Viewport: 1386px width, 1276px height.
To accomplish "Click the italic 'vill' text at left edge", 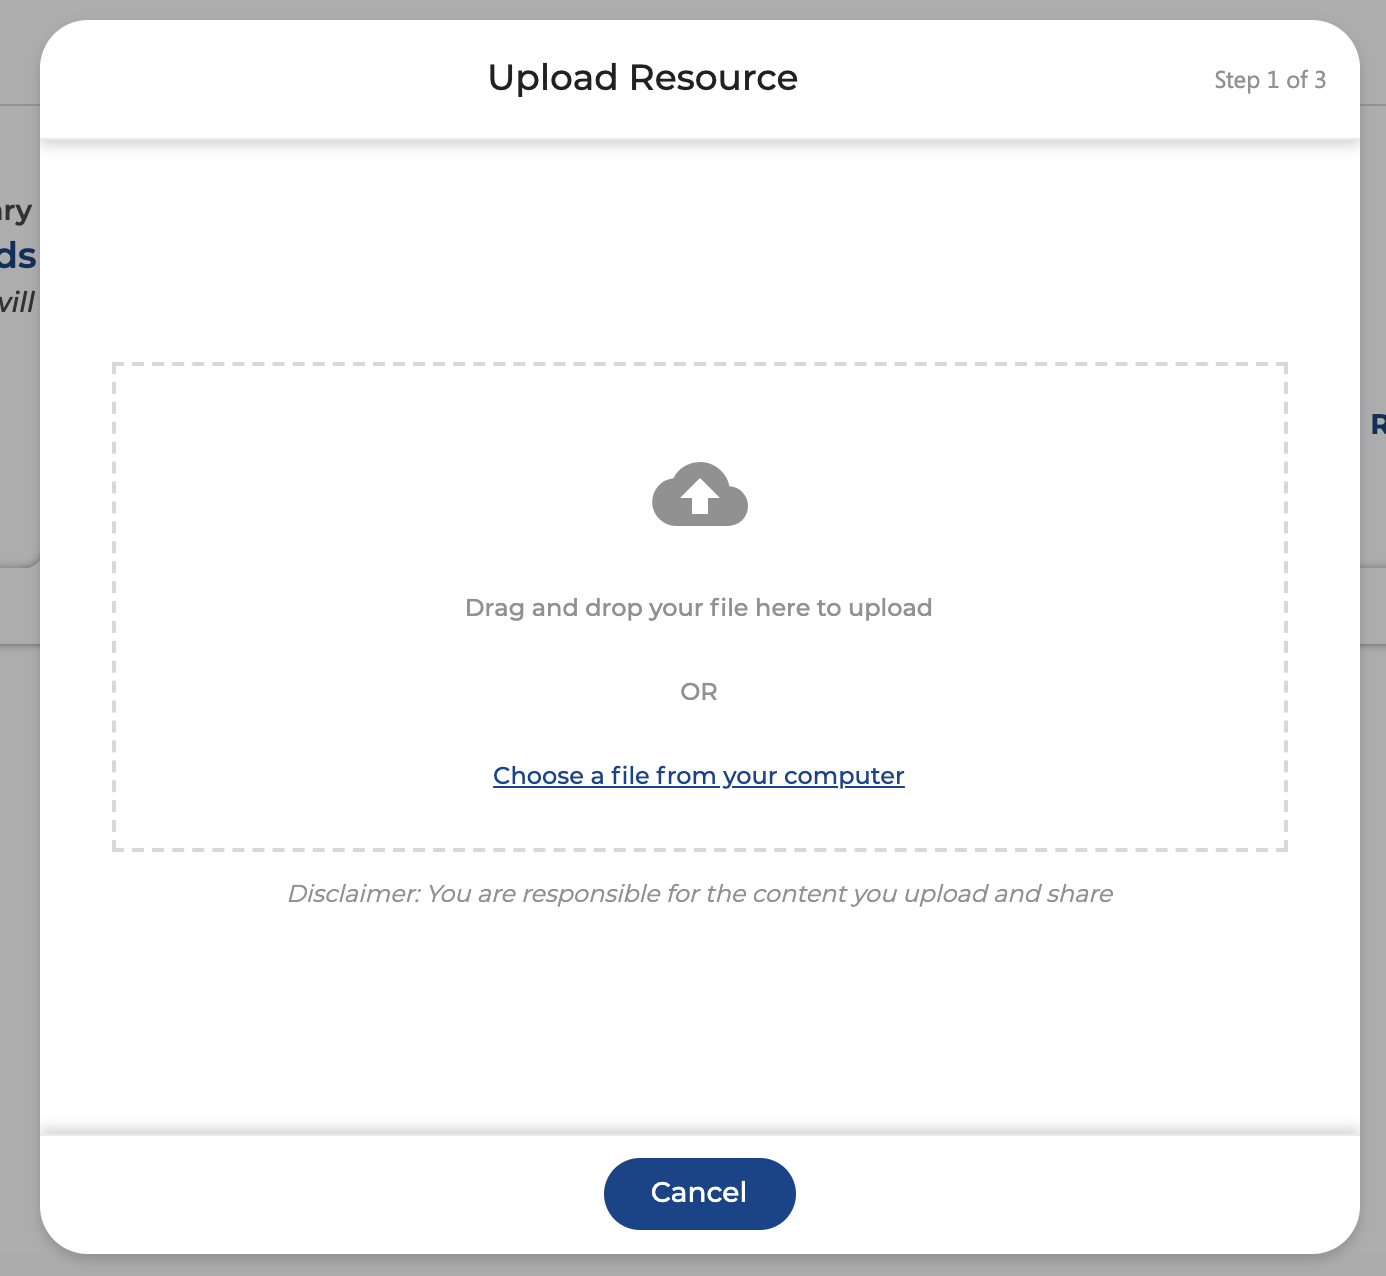I will point(17,303).
